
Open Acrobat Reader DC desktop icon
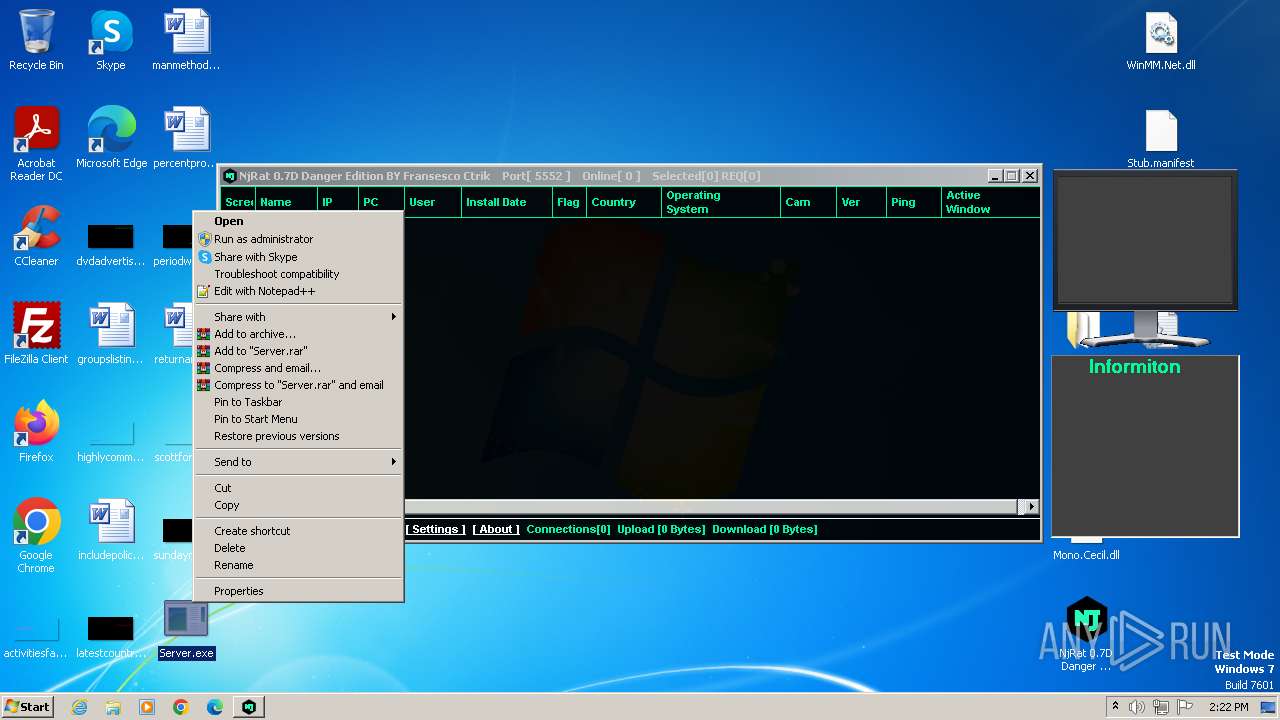pos(36,144)
